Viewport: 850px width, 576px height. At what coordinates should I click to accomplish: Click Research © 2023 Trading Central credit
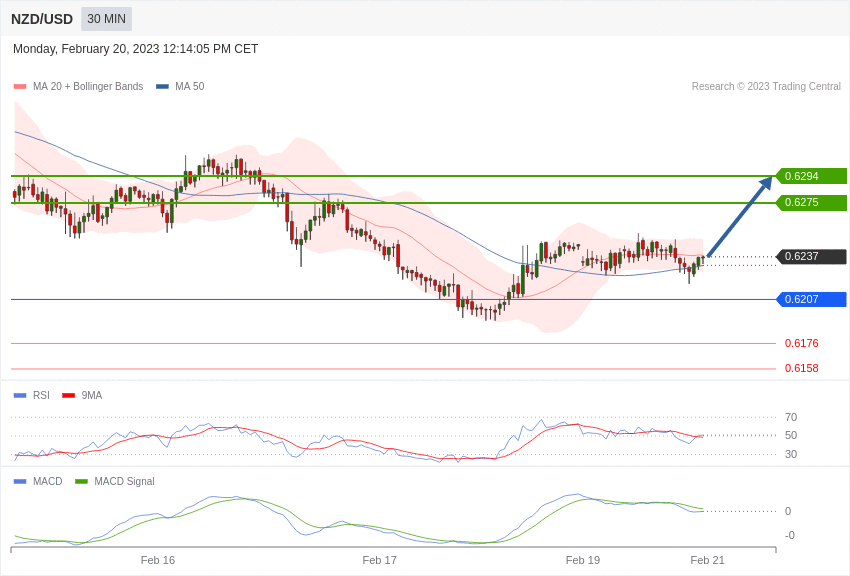766,87
